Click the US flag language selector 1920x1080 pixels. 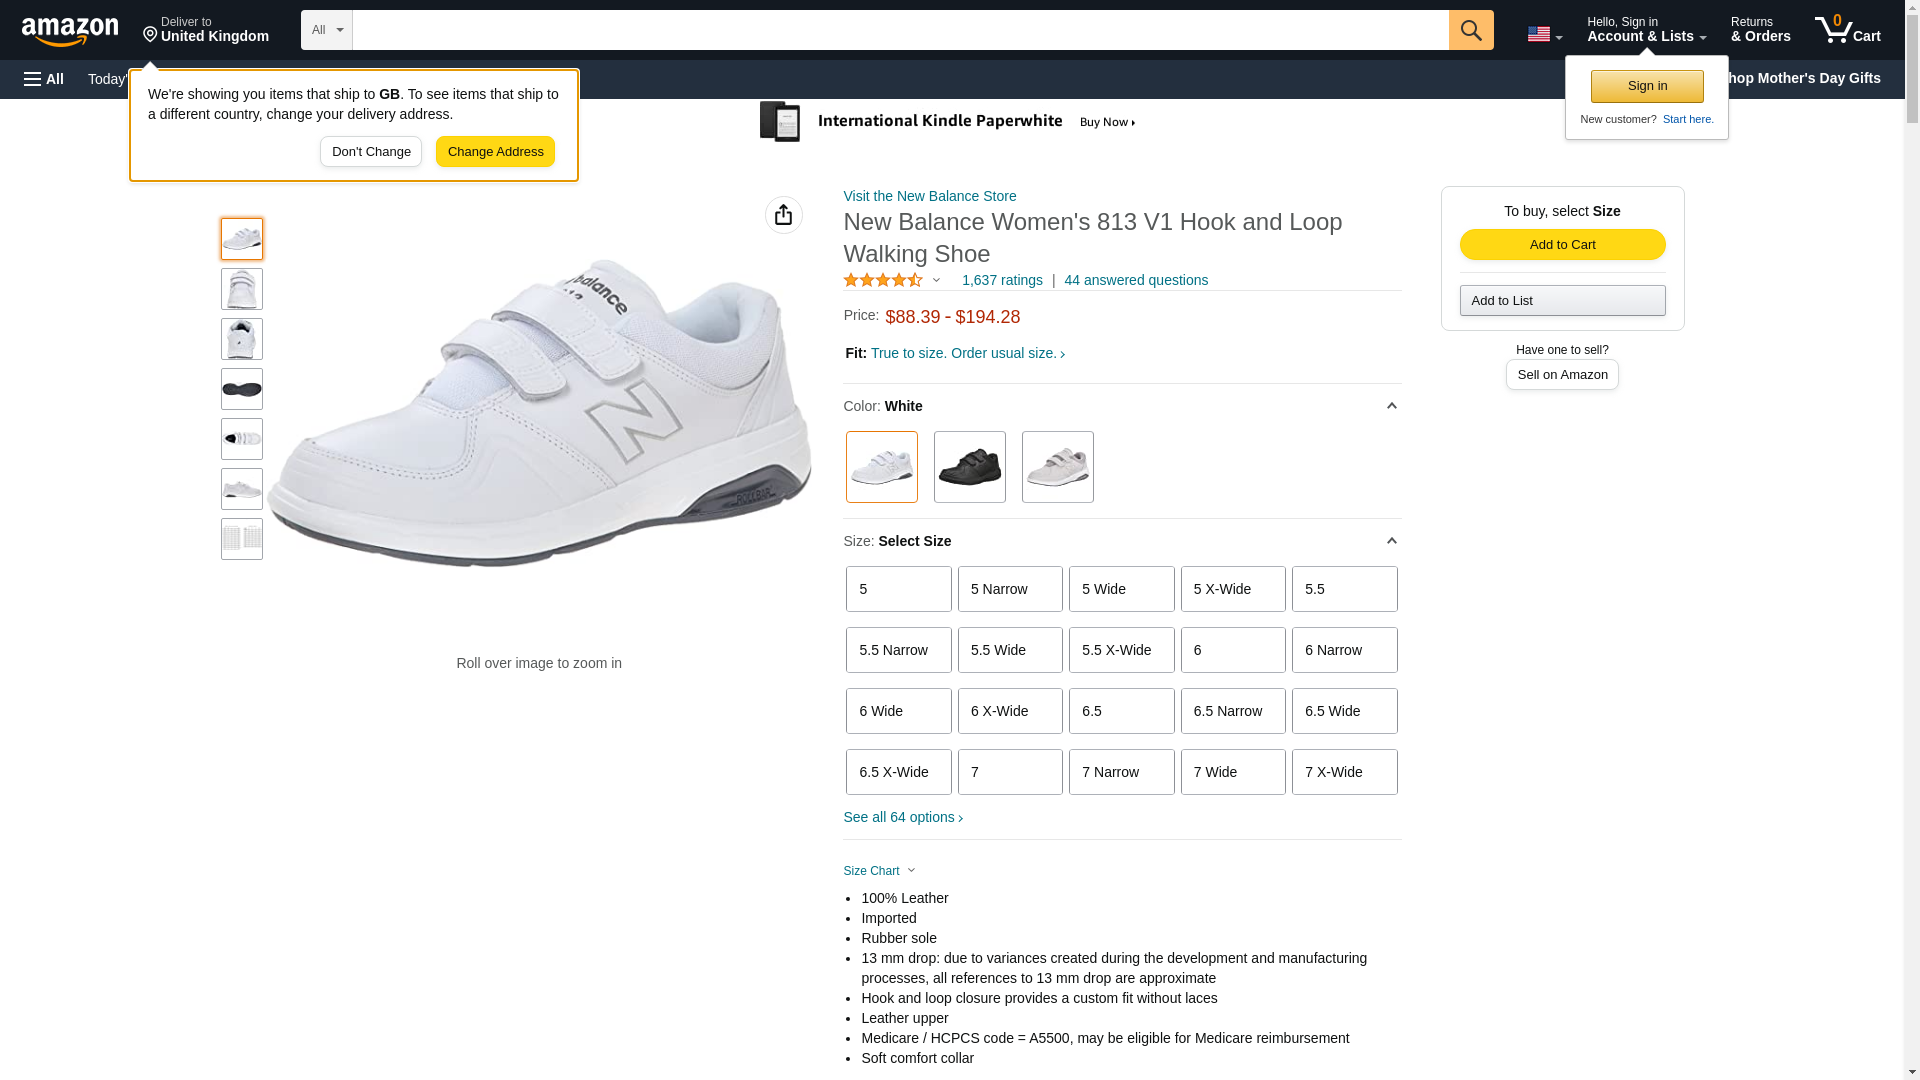1544,34
